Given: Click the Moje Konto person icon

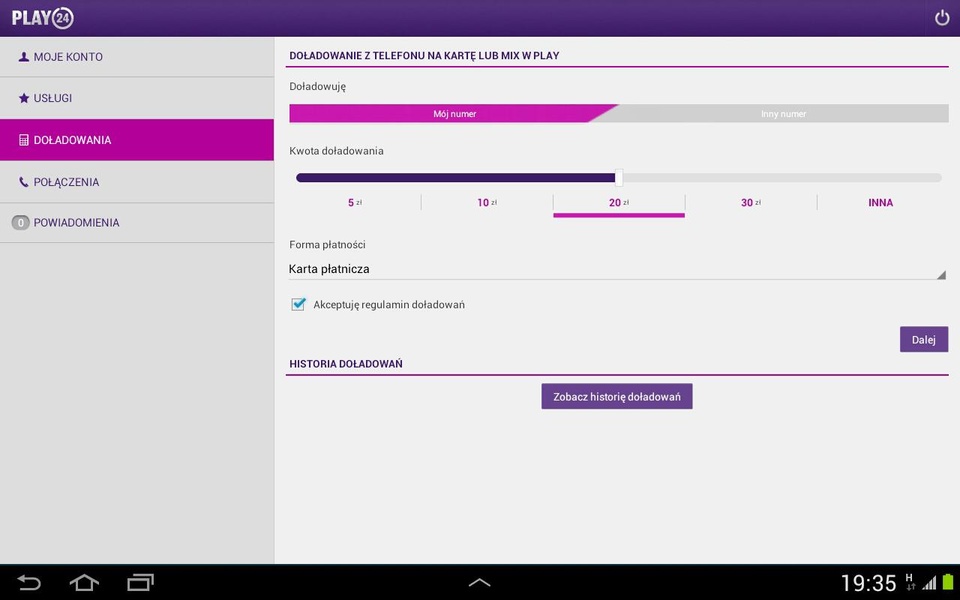Looking at the screenshot, I should 24,57.
